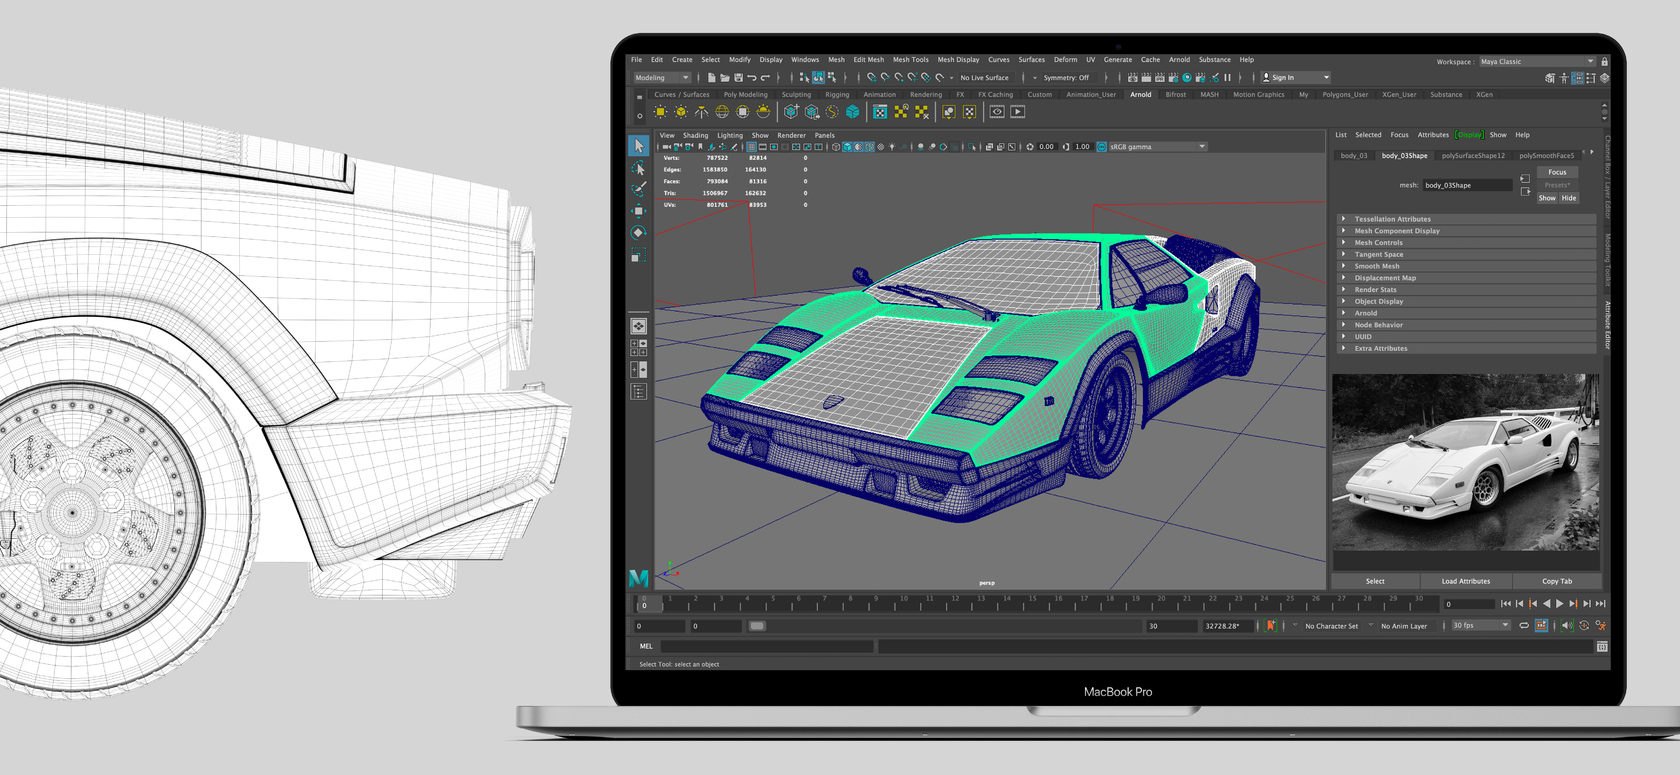Click the time slider frame ruler
The width and height of the screenshot is (1680, 775).
click(x=1035, y=604)
